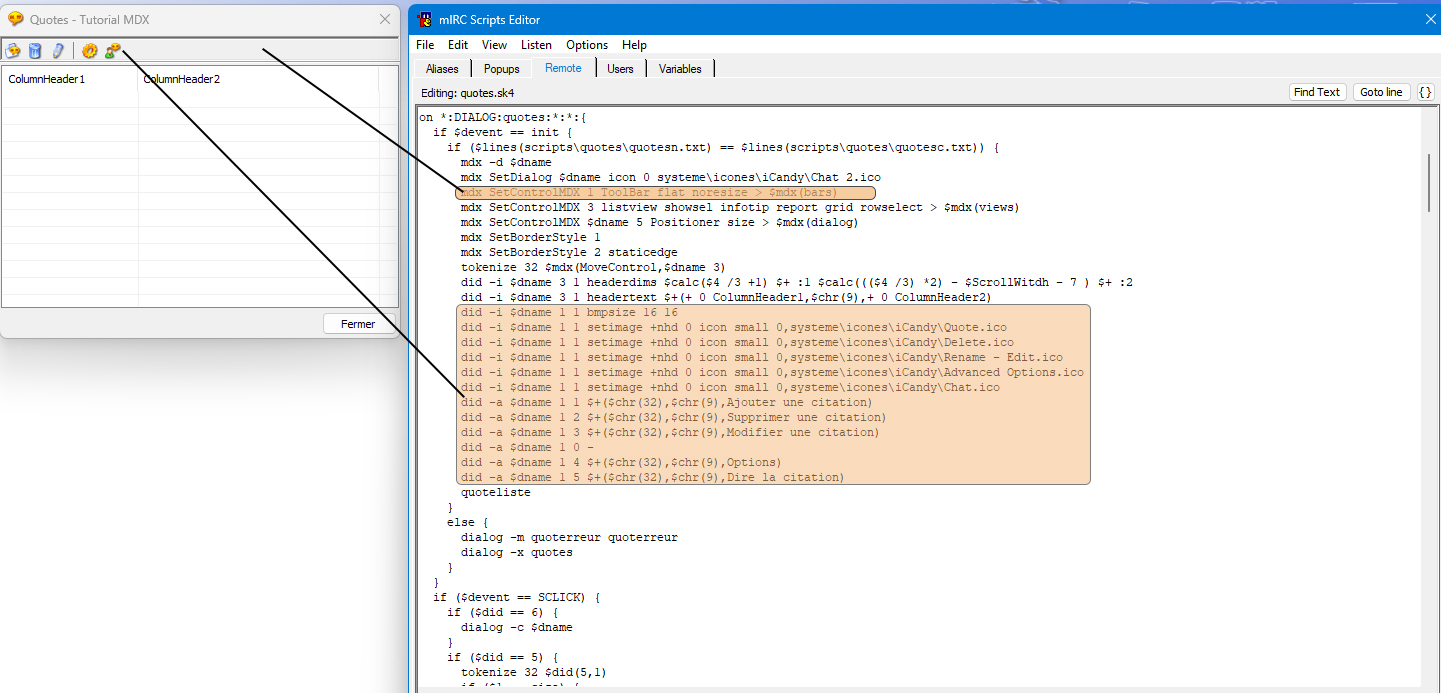Click the curly braces bracket check button

pos(1426,92)
